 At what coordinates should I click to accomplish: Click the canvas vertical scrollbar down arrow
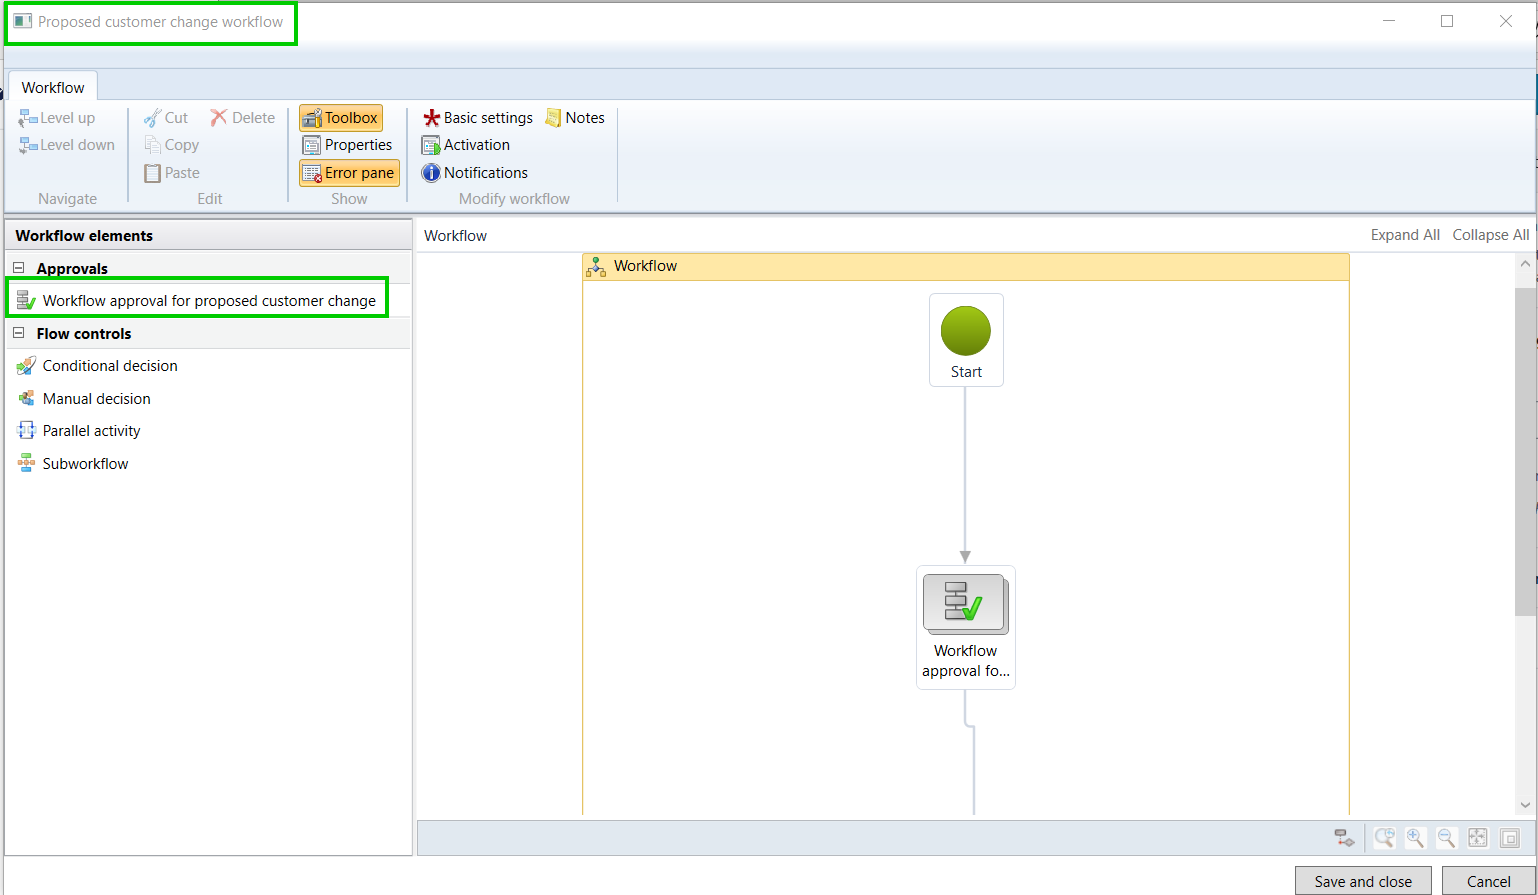pyautogui.click(x=1525, y=804)
